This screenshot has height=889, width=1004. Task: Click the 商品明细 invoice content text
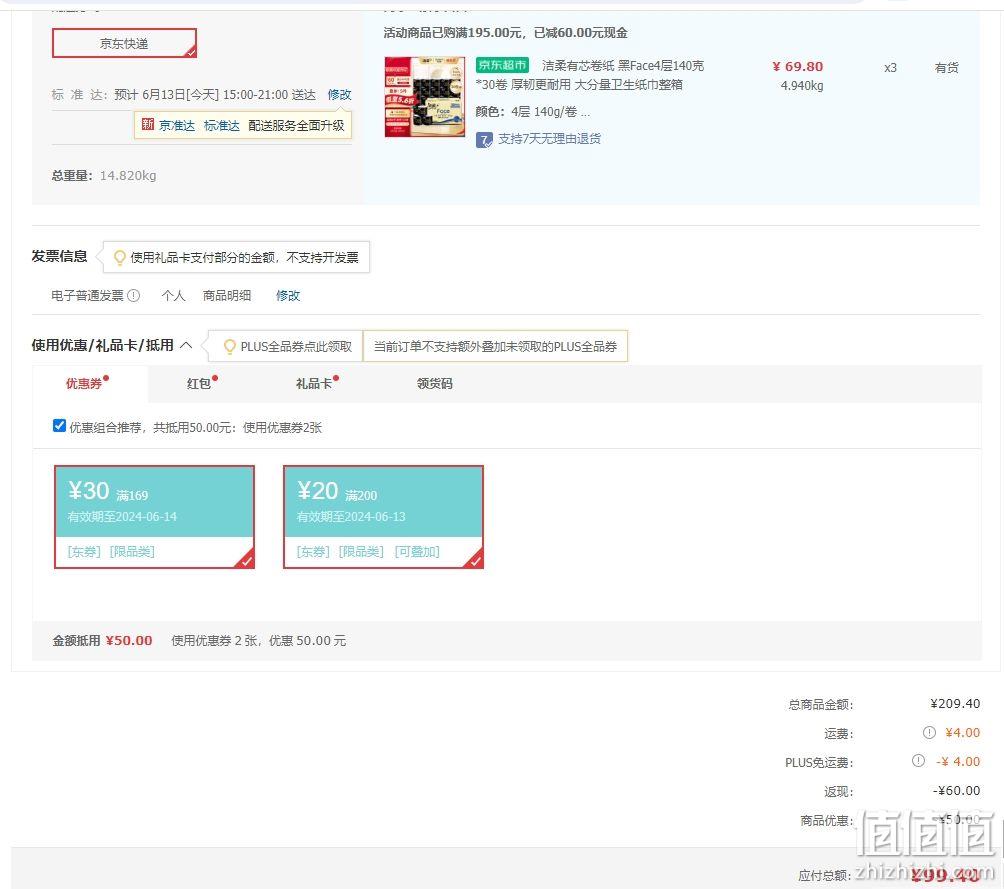[x=227, y=295]
